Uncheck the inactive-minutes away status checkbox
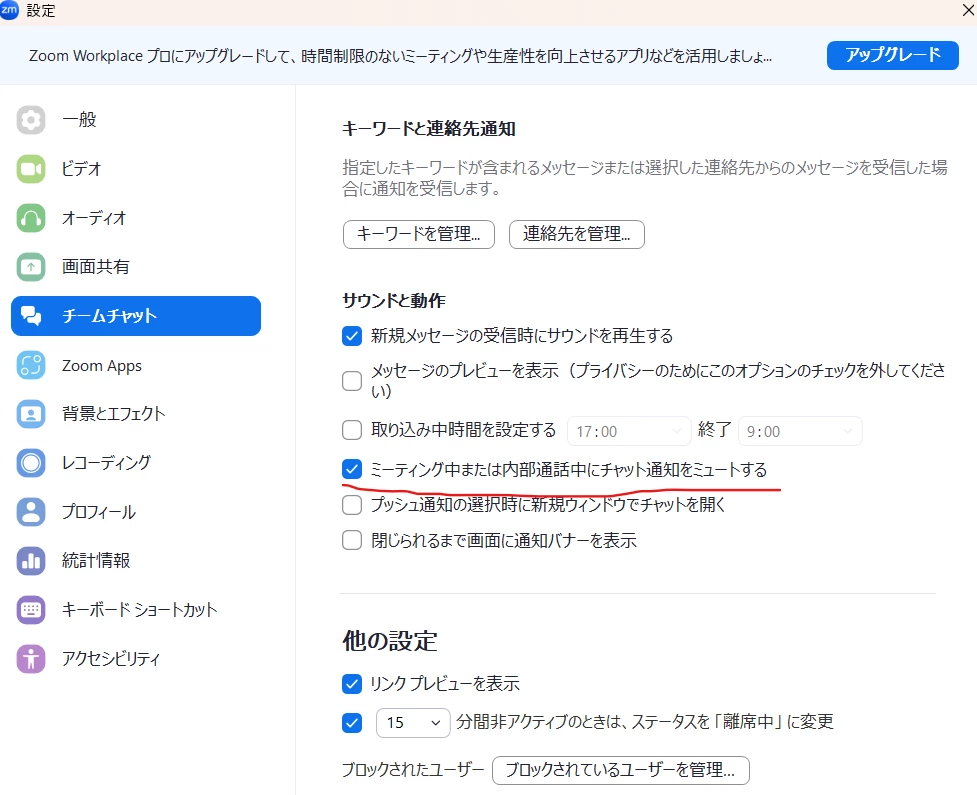The width and height of the screenshot is (977, 795). [352, 723]
